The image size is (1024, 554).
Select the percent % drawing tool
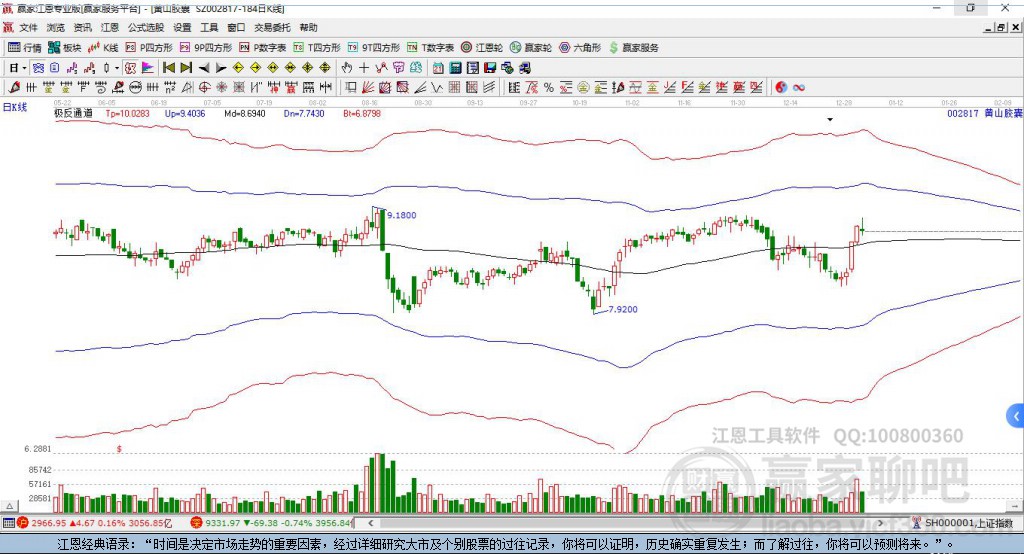pyautogui.click(x=549, y=87)
